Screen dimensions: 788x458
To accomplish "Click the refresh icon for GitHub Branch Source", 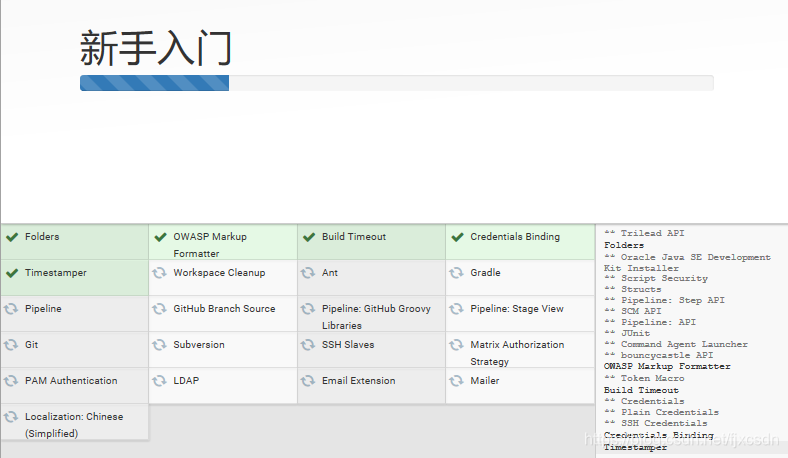I will coord(159,309).
